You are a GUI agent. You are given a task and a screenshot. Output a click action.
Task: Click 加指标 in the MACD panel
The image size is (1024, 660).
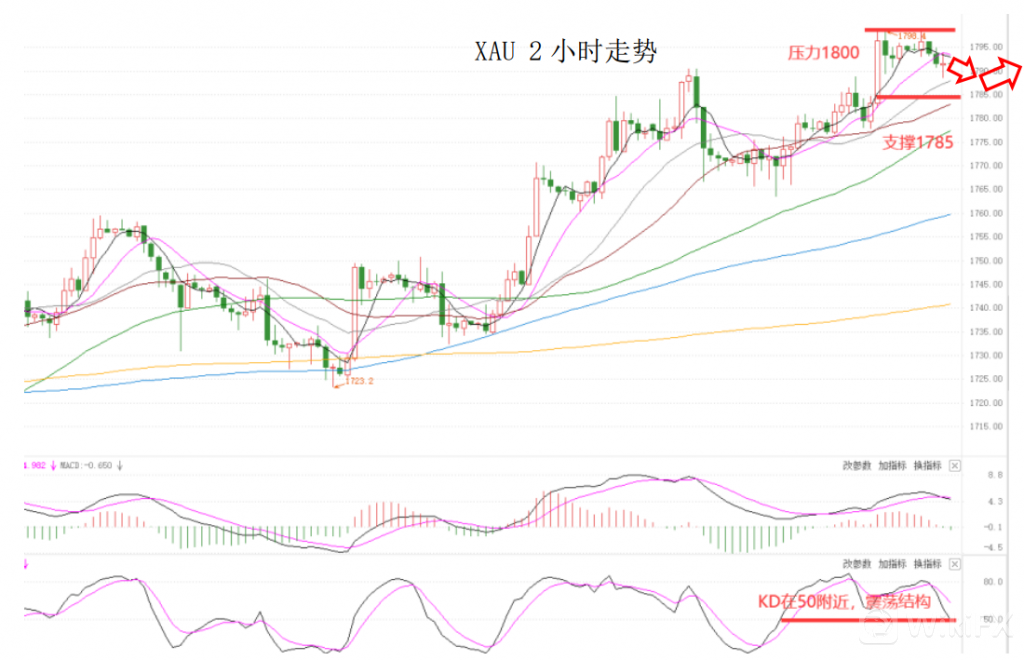pos(892,465)
